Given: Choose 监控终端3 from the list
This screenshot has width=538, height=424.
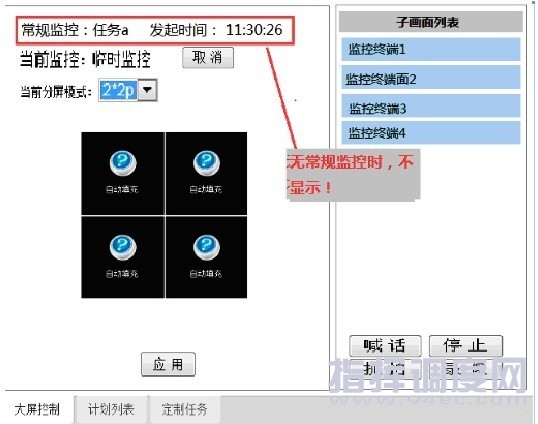Looking at the screenshot, I should (431, 108).
